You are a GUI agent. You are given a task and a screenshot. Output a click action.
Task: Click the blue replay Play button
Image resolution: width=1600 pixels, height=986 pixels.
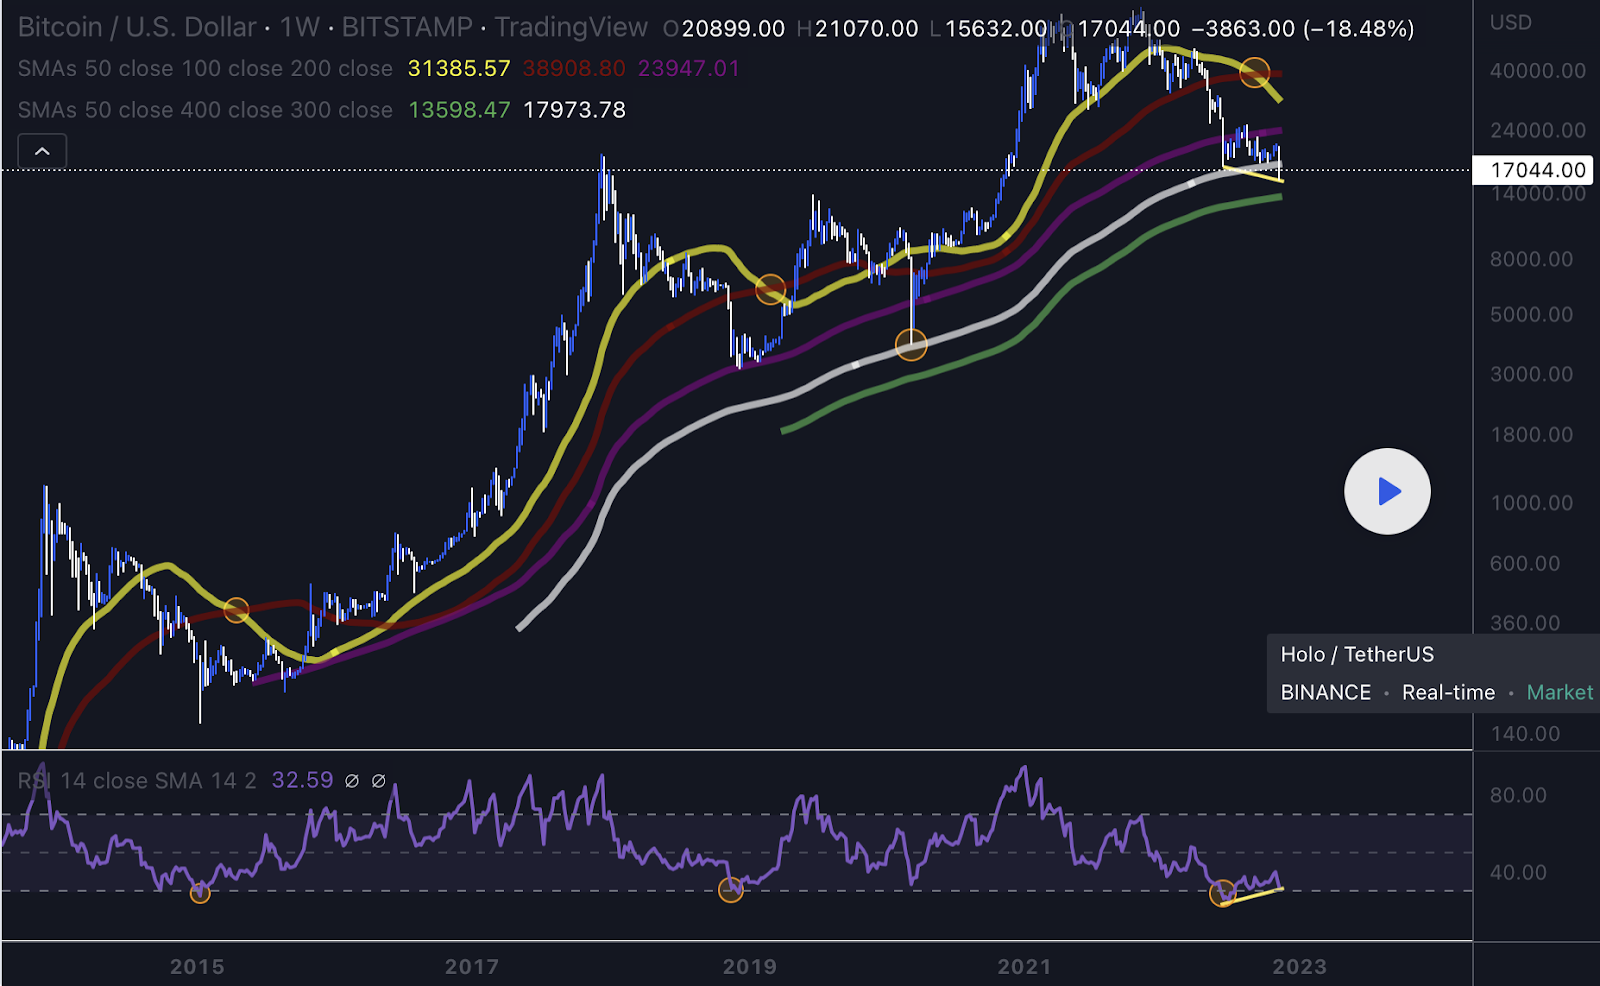click(x=1387, y=491)
